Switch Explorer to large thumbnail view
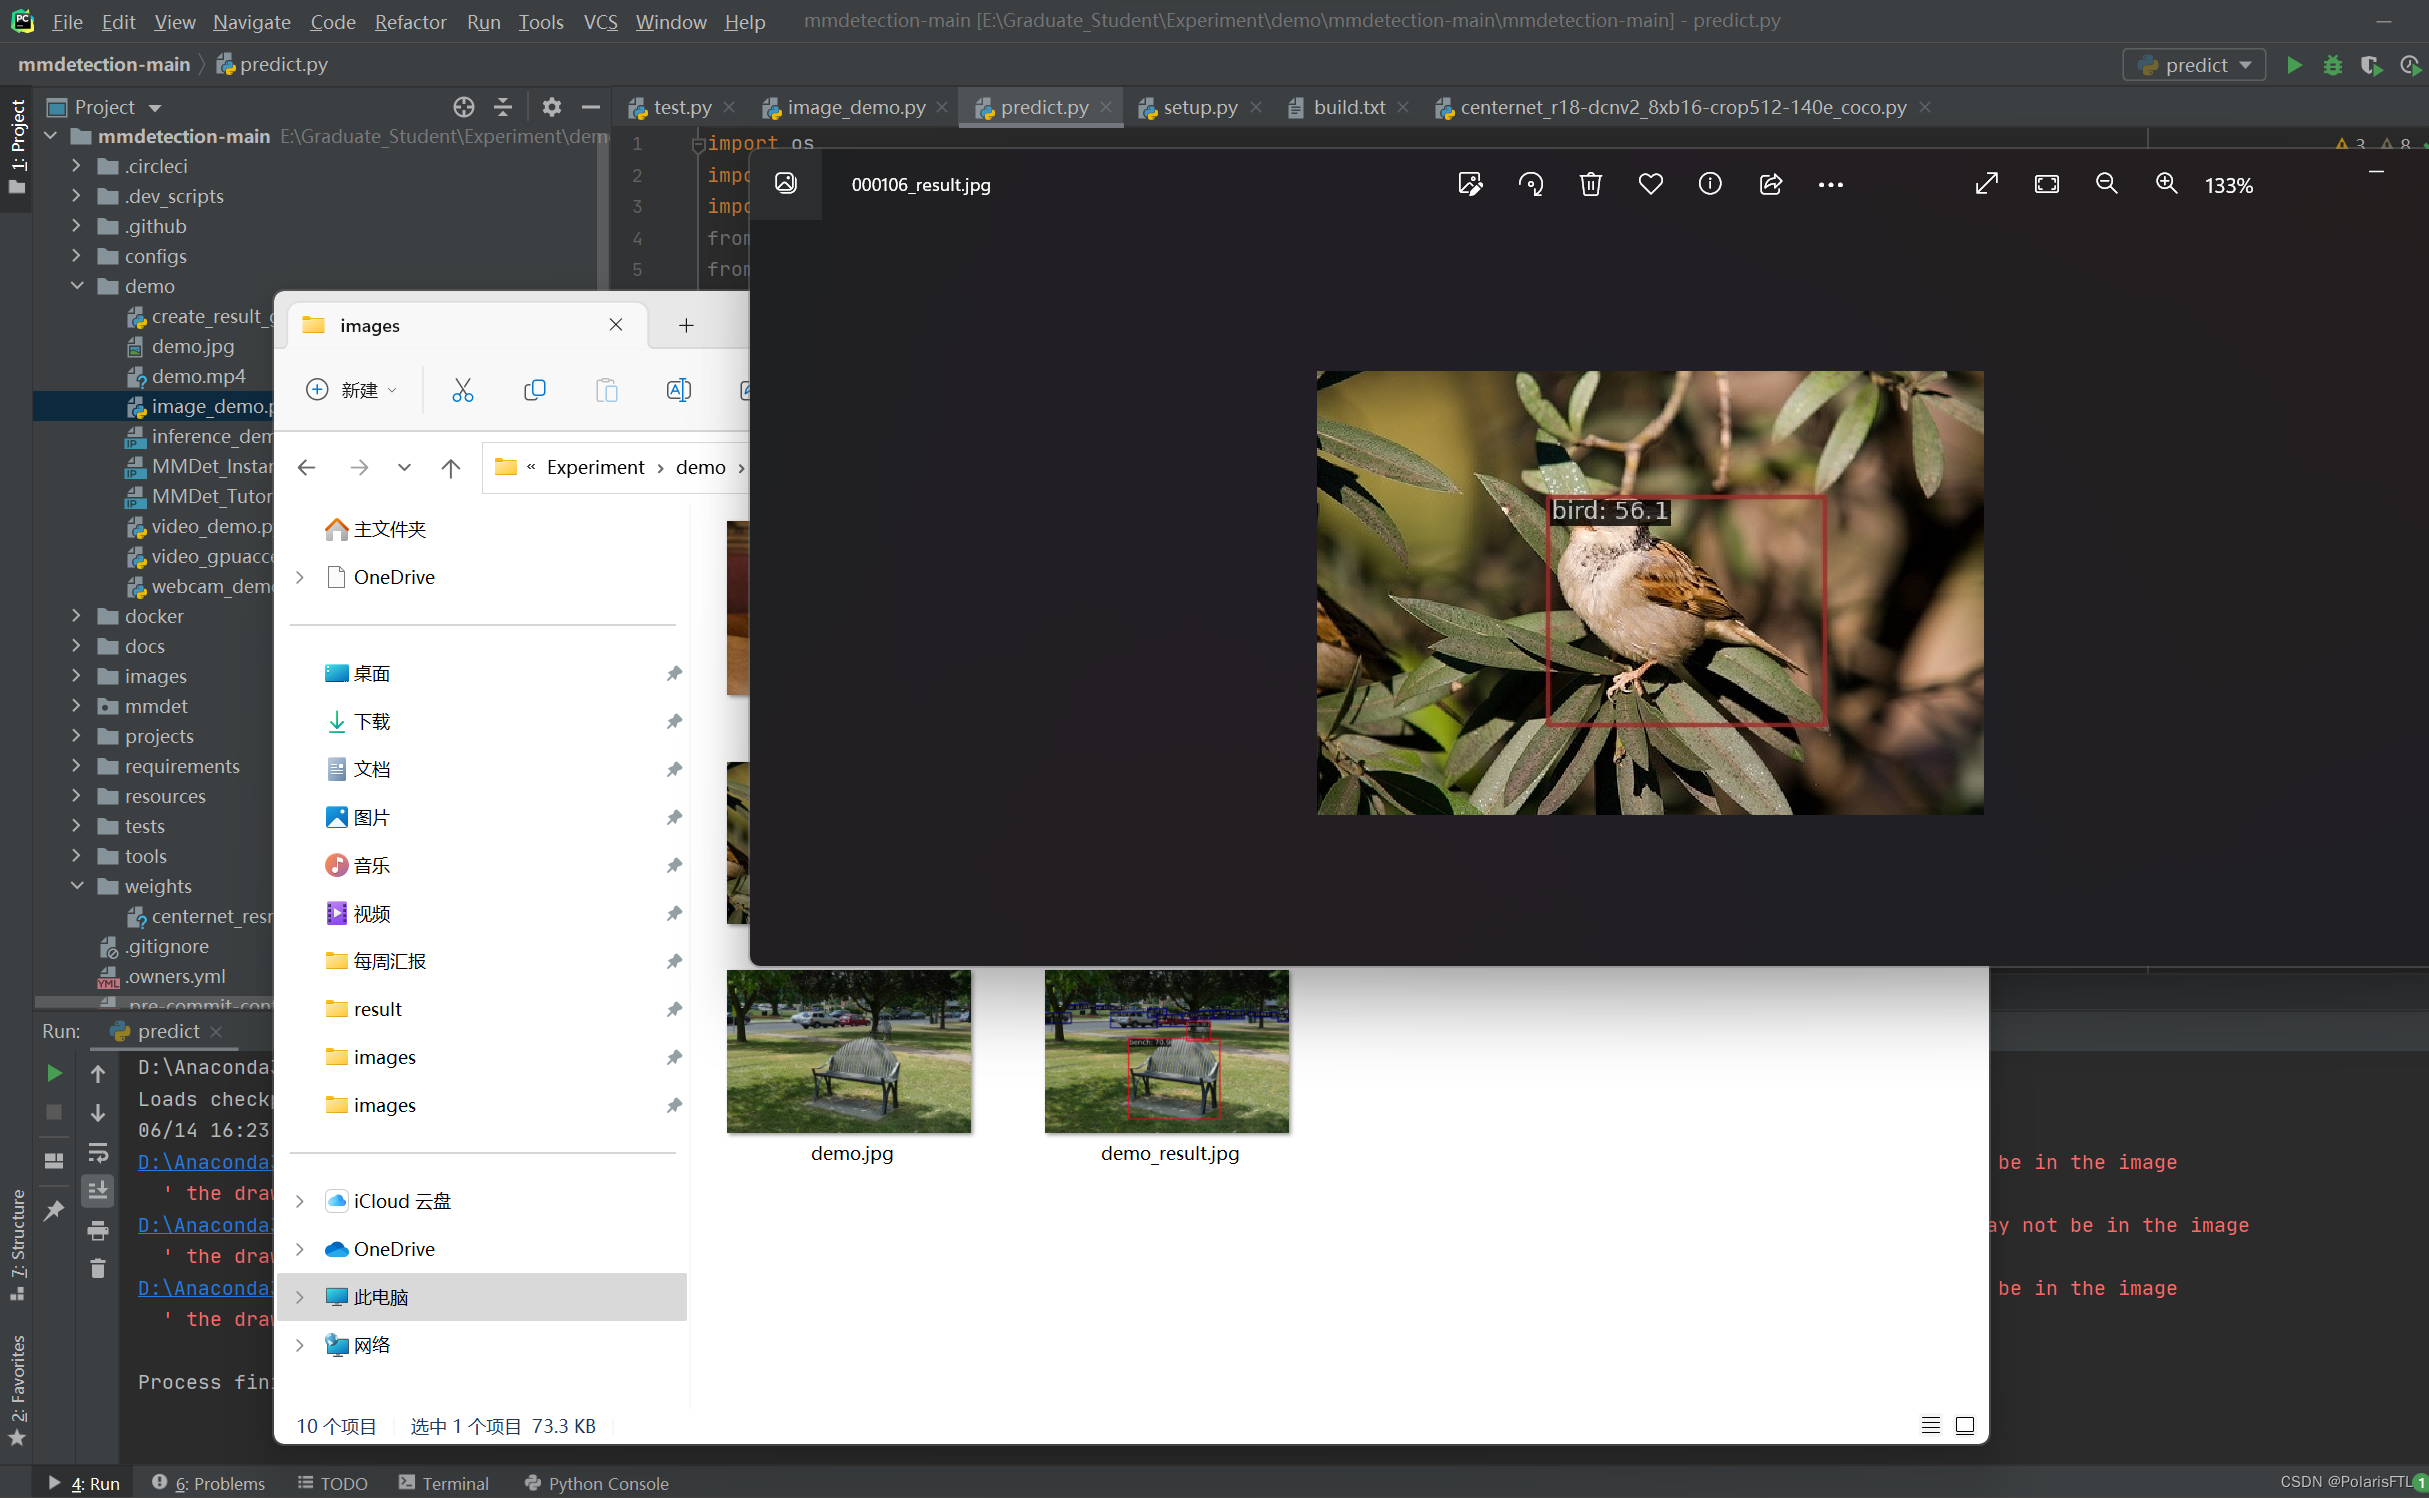Viewport: 2429px width, 1498px height. click(1964, 1425)
